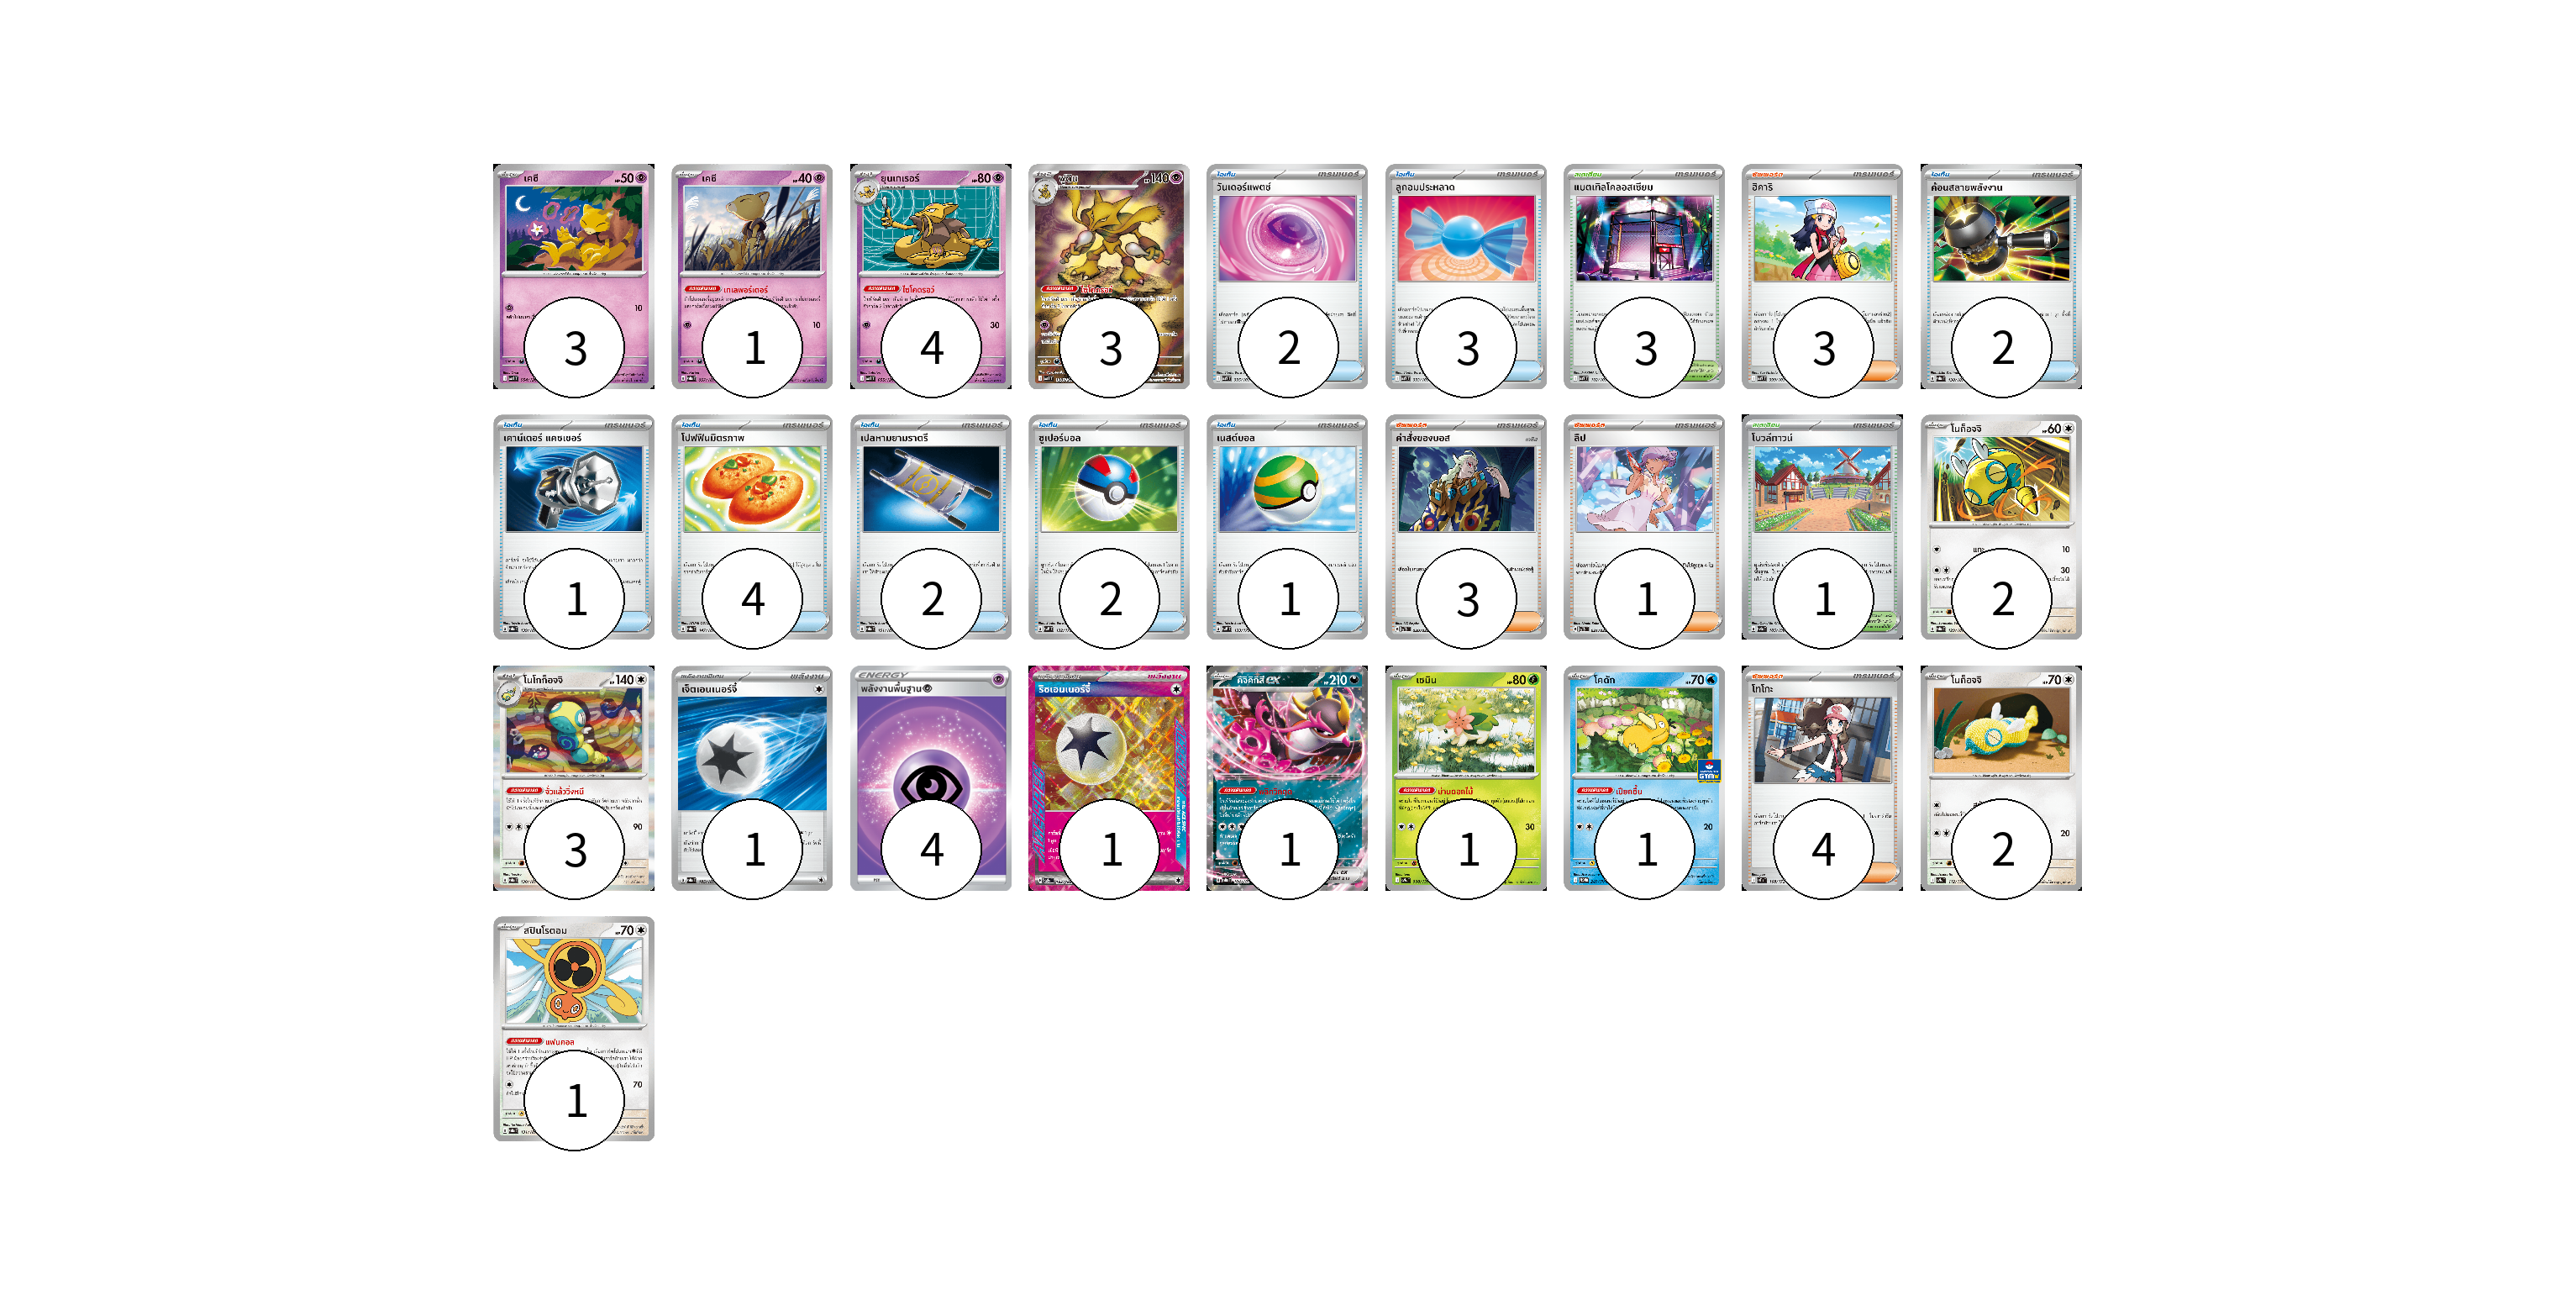Open the basic Psychic Energy card
This screenshot has width=2576, height=1306.
coord(930,778)
